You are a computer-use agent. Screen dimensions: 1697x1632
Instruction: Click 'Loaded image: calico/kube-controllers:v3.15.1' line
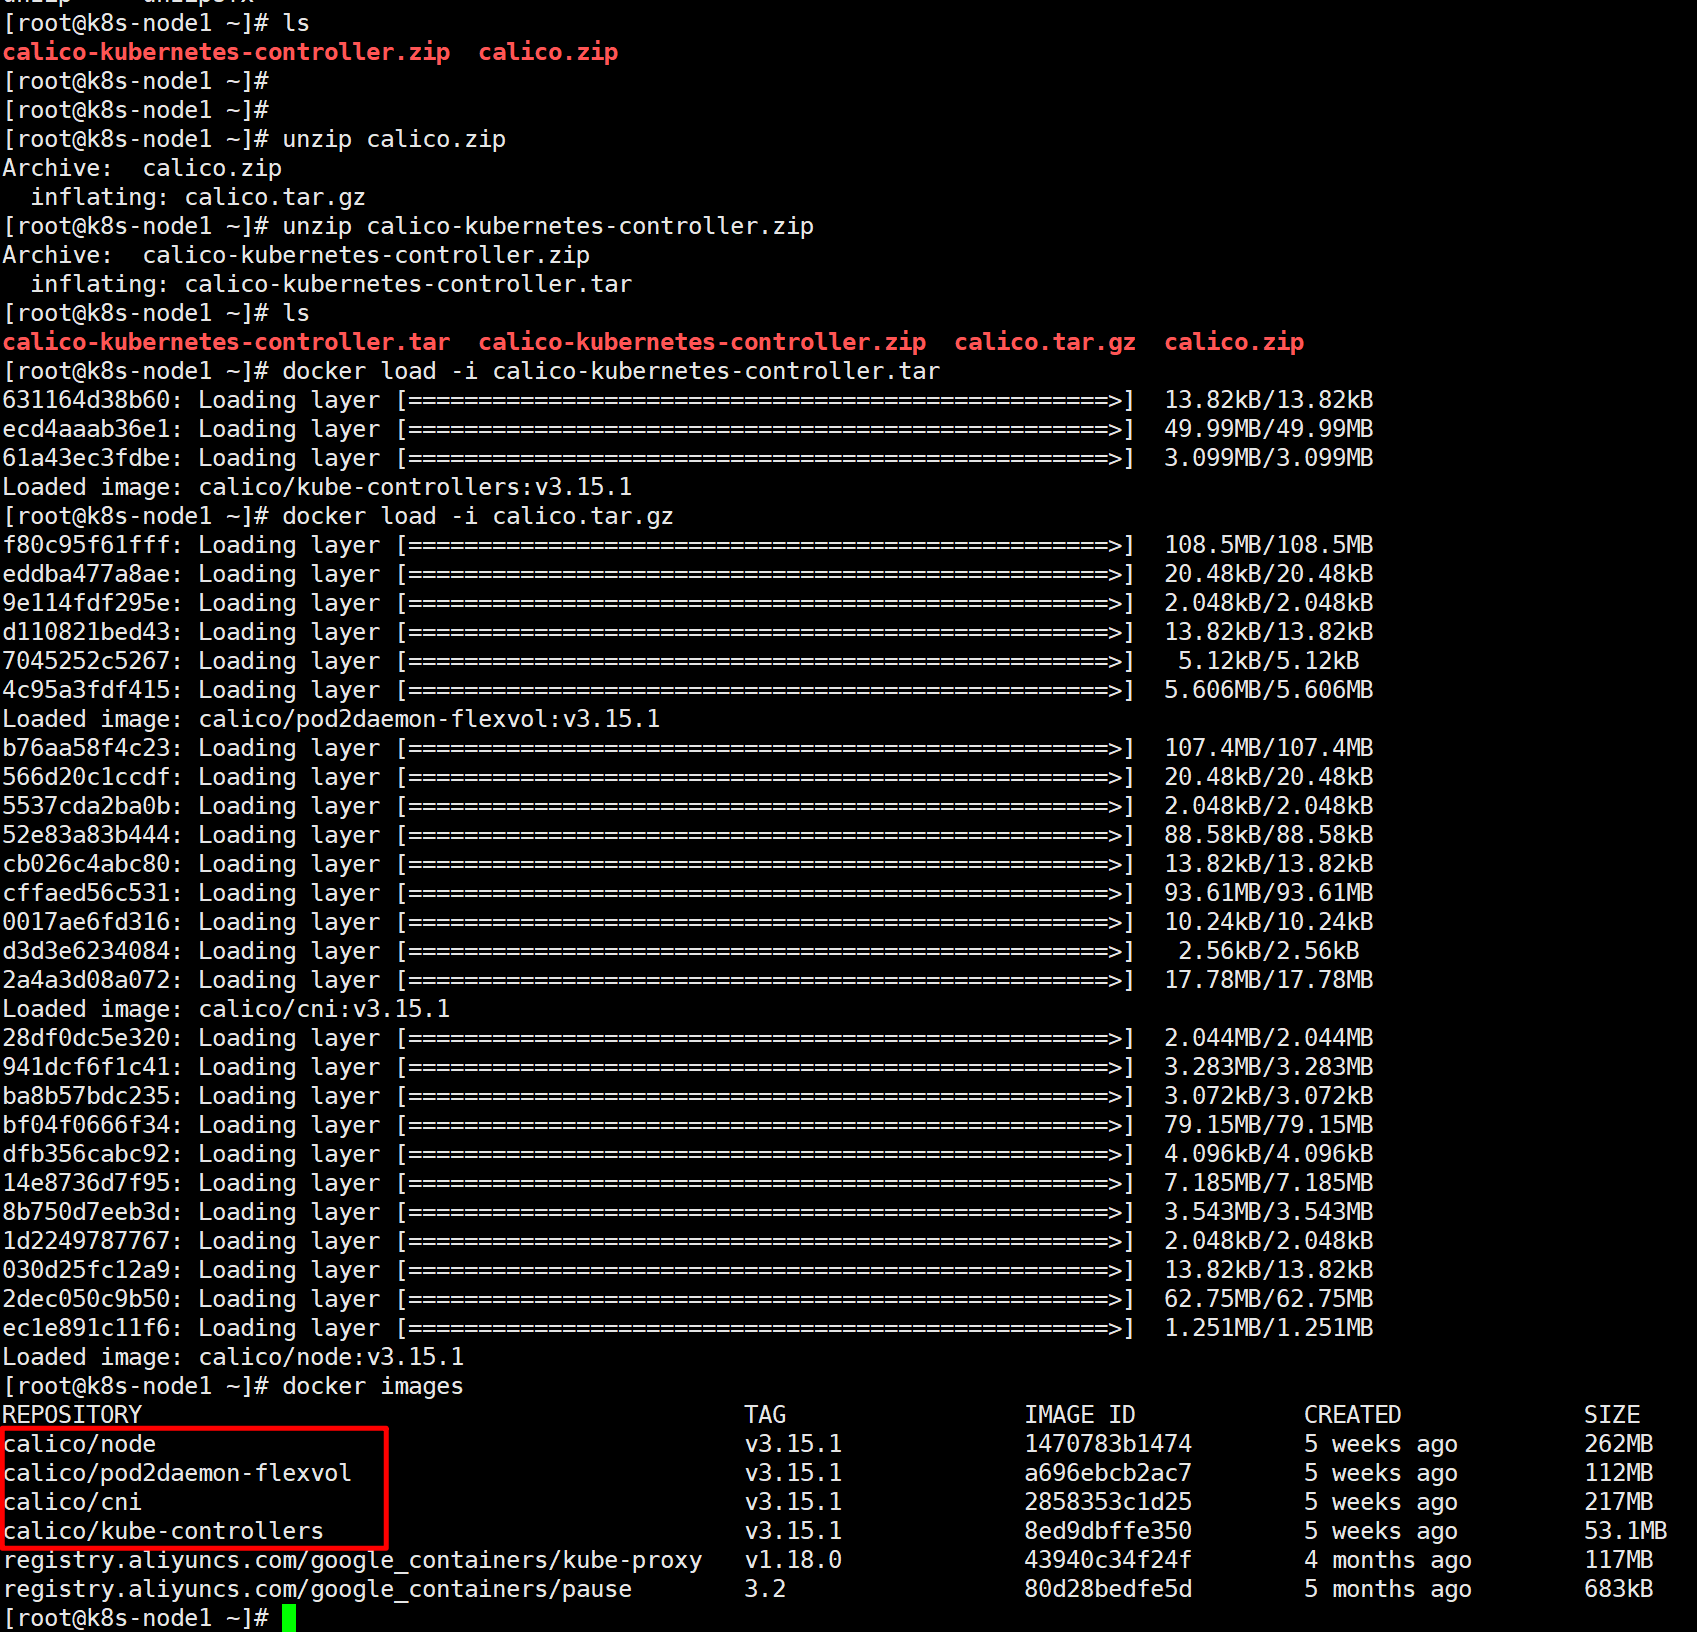click(x=318, y=487)
